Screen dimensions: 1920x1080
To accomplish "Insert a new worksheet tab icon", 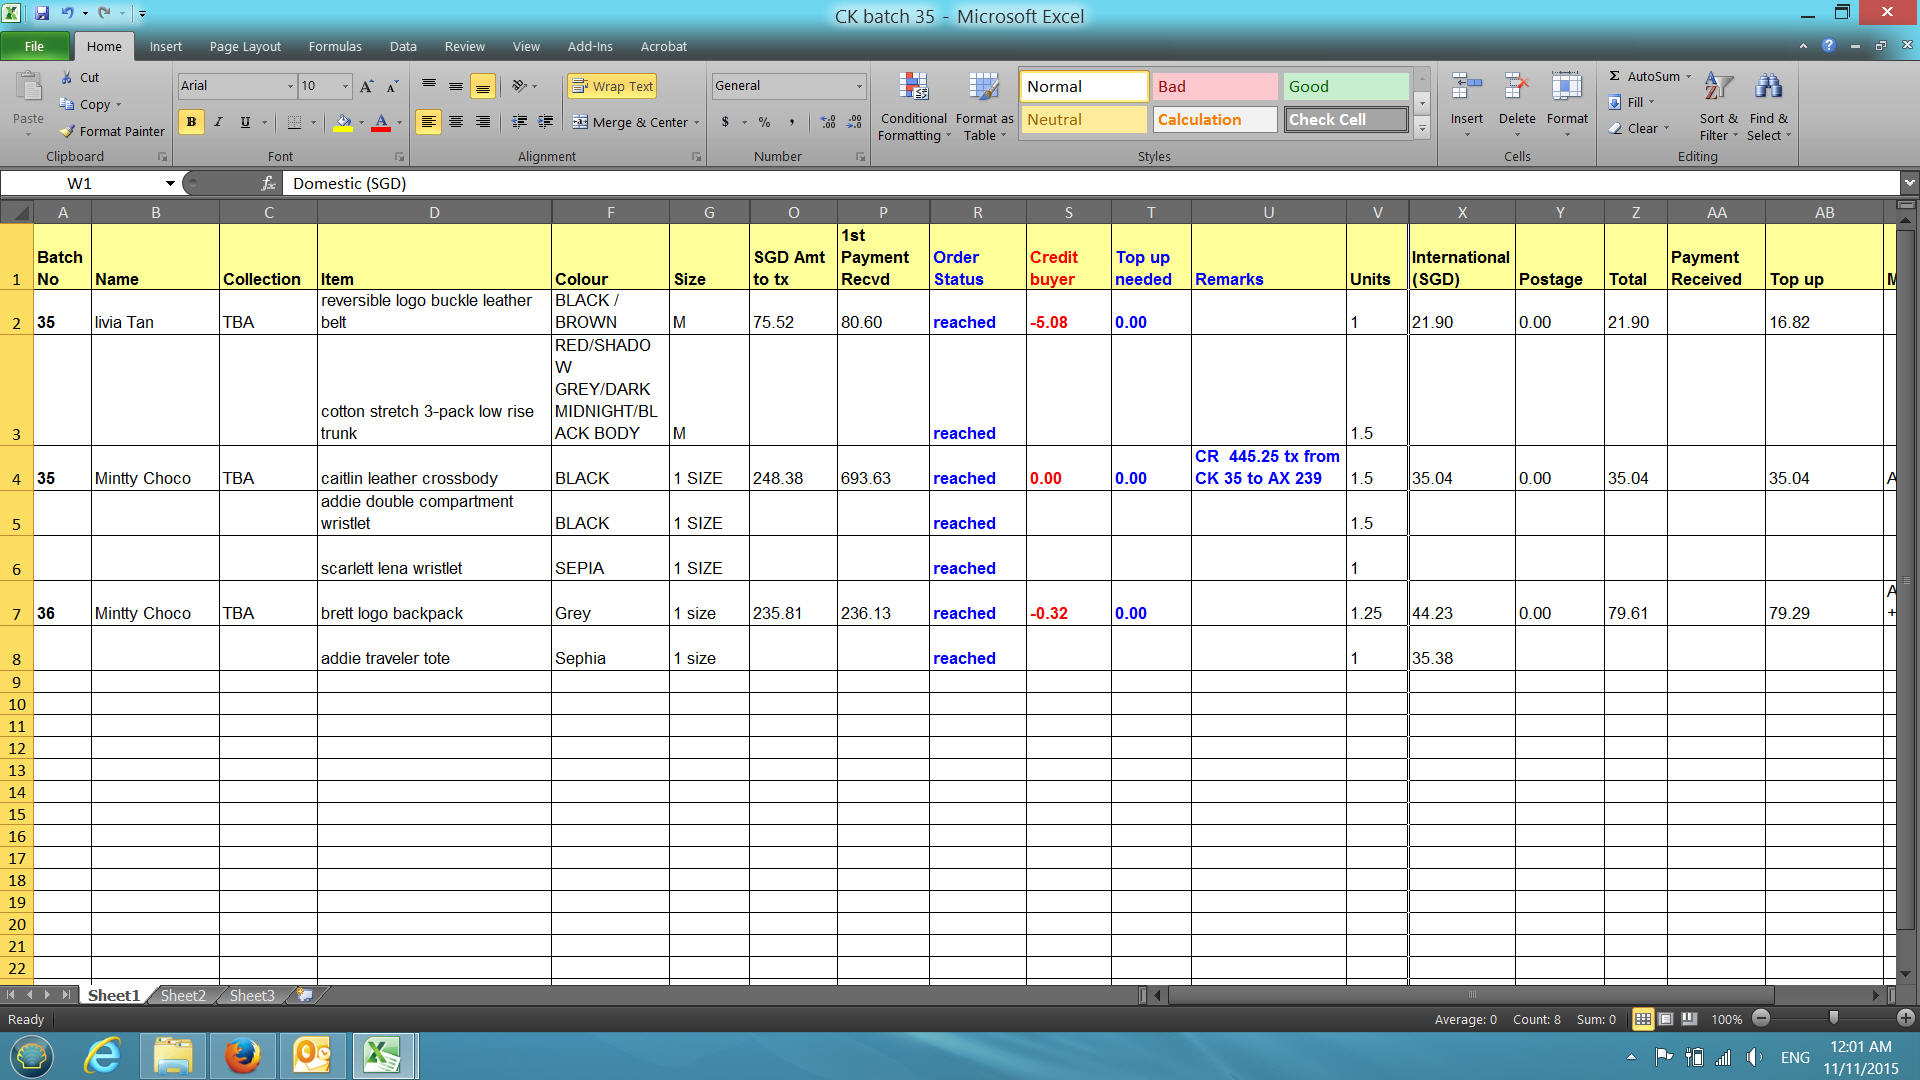I will click(305, 995).
